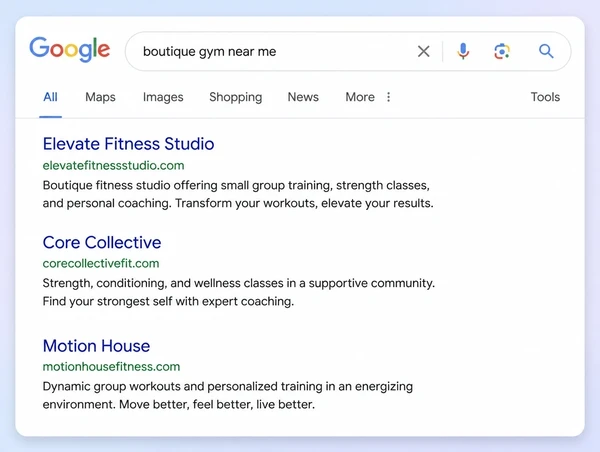Switch to the Images tab
This screenshot has height=452, width=600.
163,97
